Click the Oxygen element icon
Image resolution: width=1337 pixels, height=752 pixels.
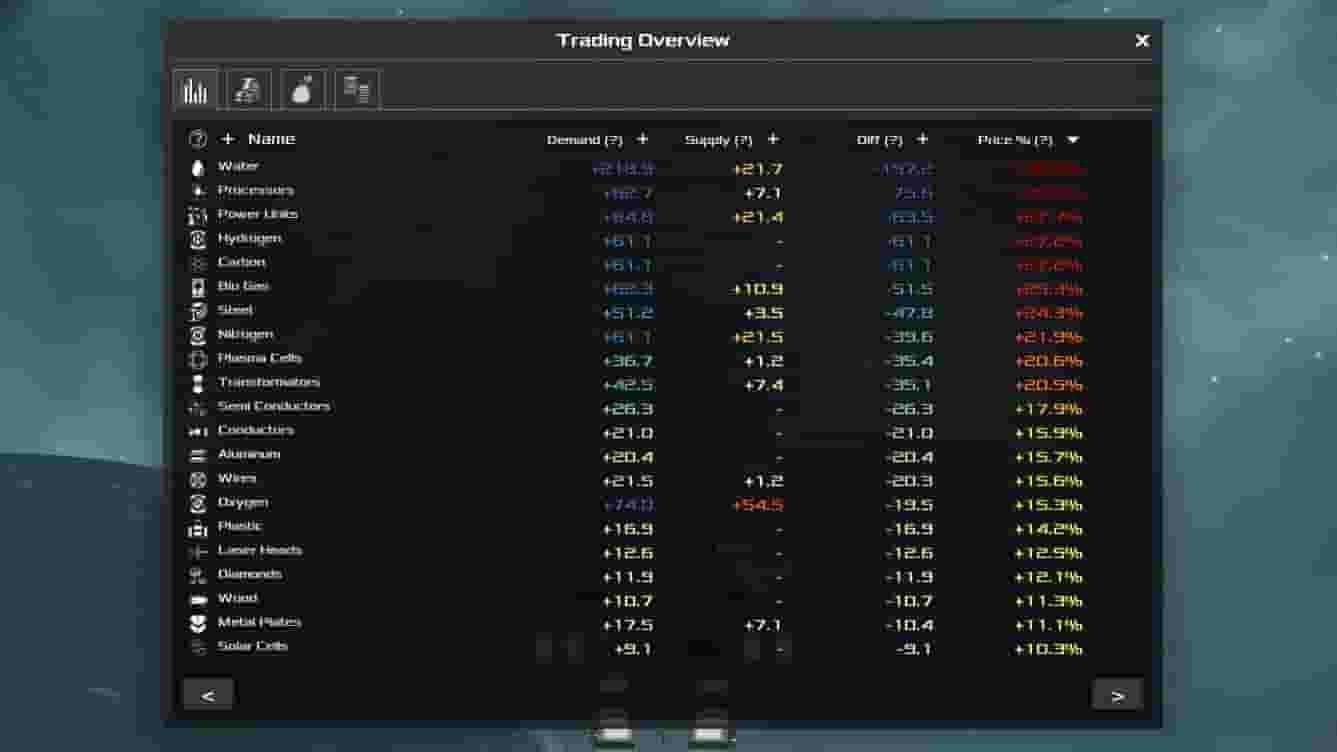(200, 502)
